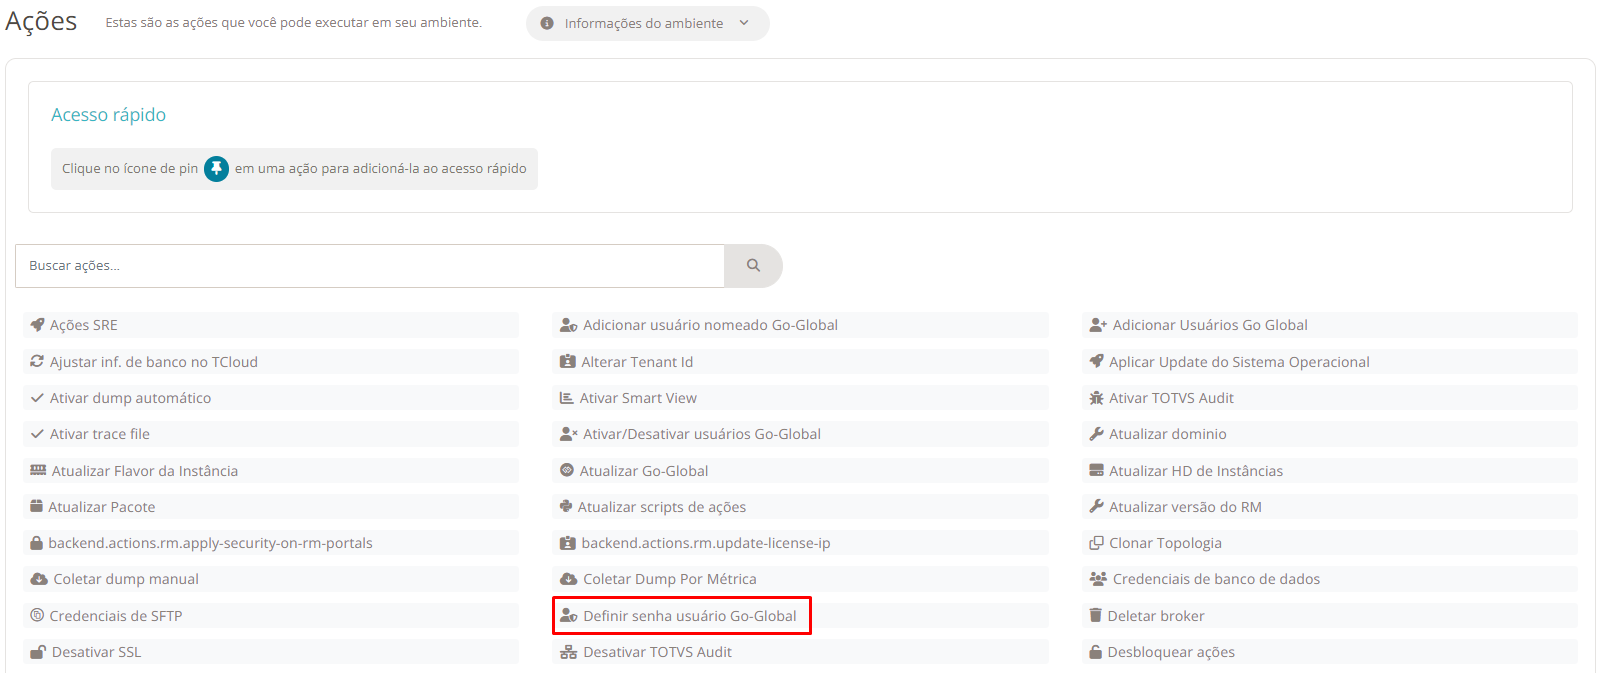Viewport: 1599px width, 673px height.
Task: Click the wrench icon beside Atualizar versão do RM
Action: pyautogui.click(x=1097, y=506)
